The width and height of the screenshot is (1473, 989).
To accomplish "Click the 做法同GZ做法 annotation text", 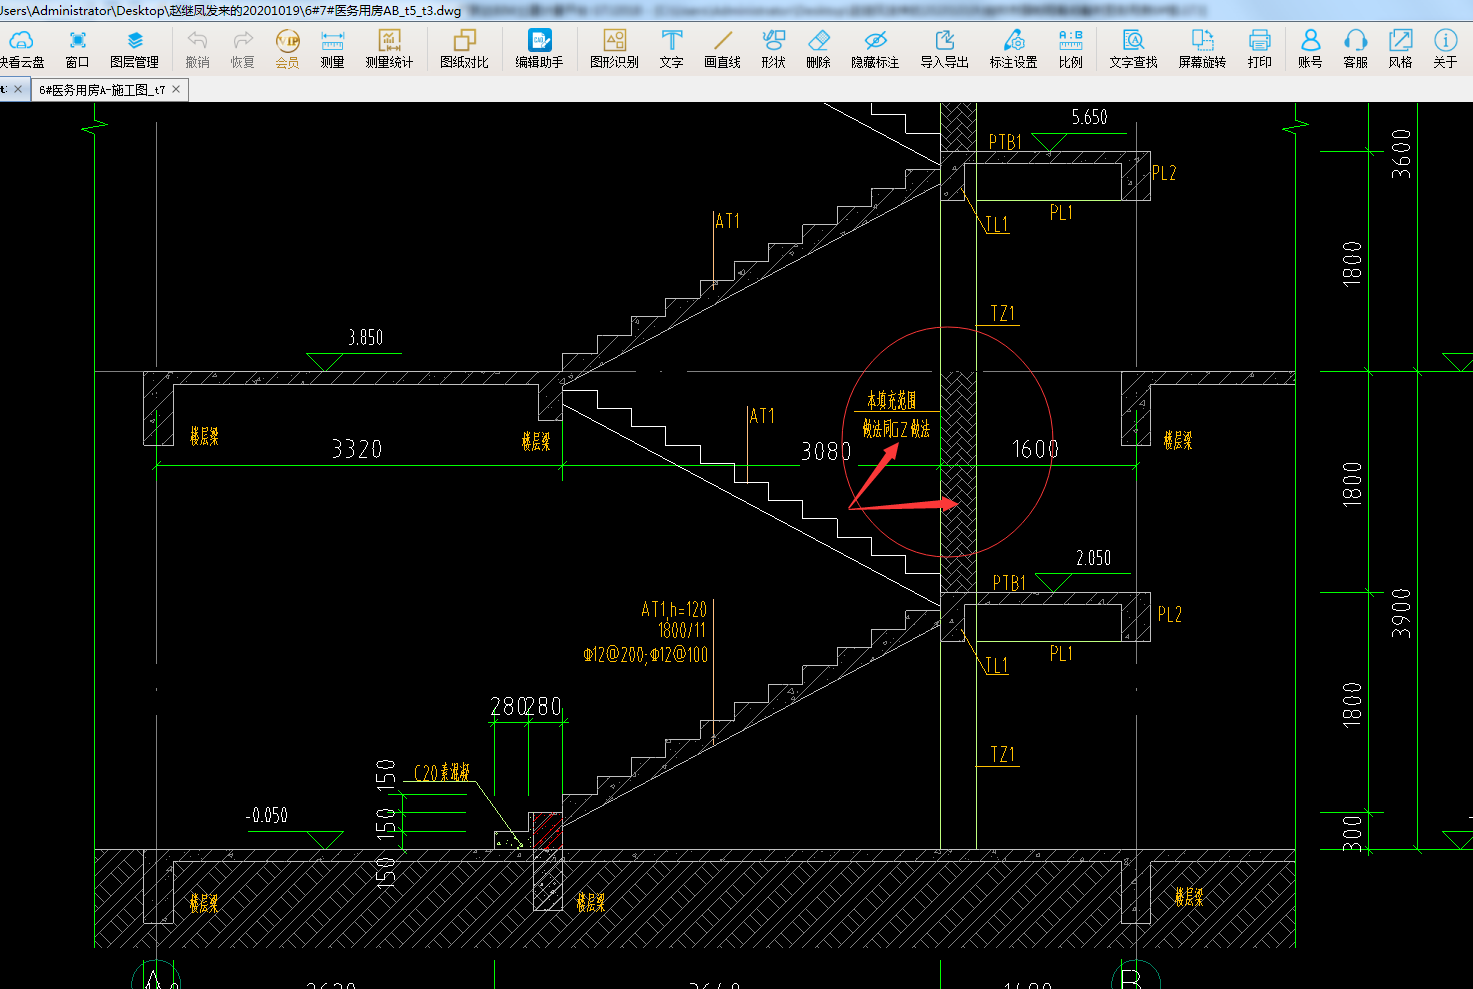I will 896,429.
